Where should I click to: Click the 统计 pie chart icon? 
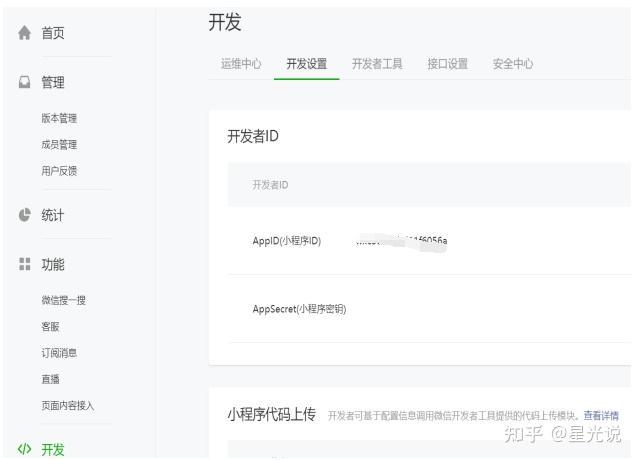coord(24,215)
